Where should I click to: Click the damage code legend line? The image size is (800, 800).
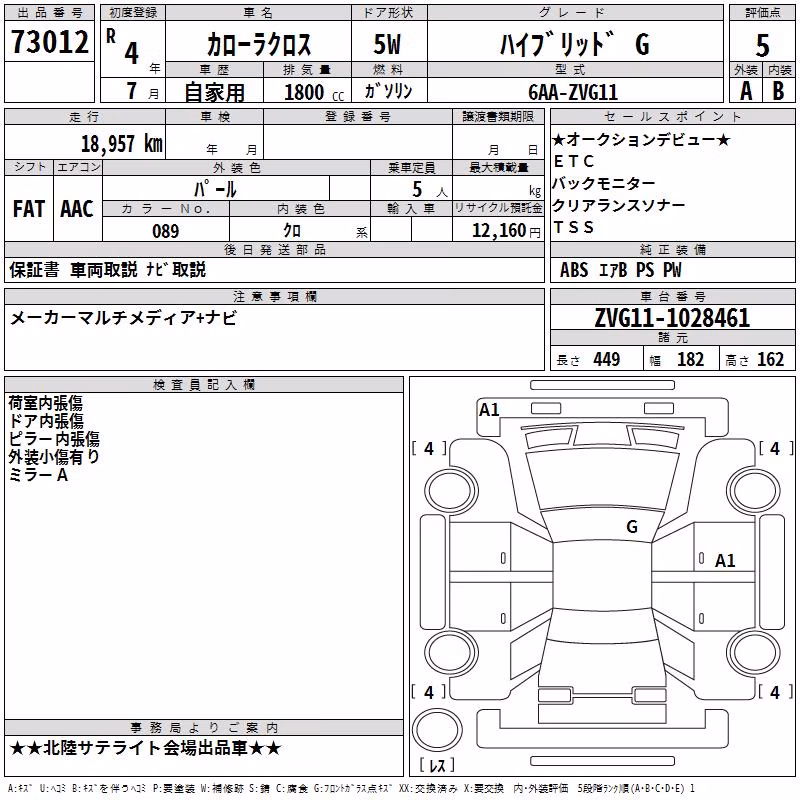(x=351, y=789)
